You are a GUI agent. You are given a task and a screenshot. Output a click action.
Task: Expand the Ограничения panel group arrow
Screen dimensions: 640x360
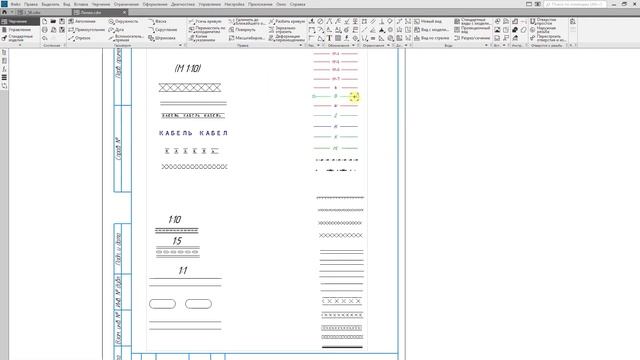click(x=388, y=45)
